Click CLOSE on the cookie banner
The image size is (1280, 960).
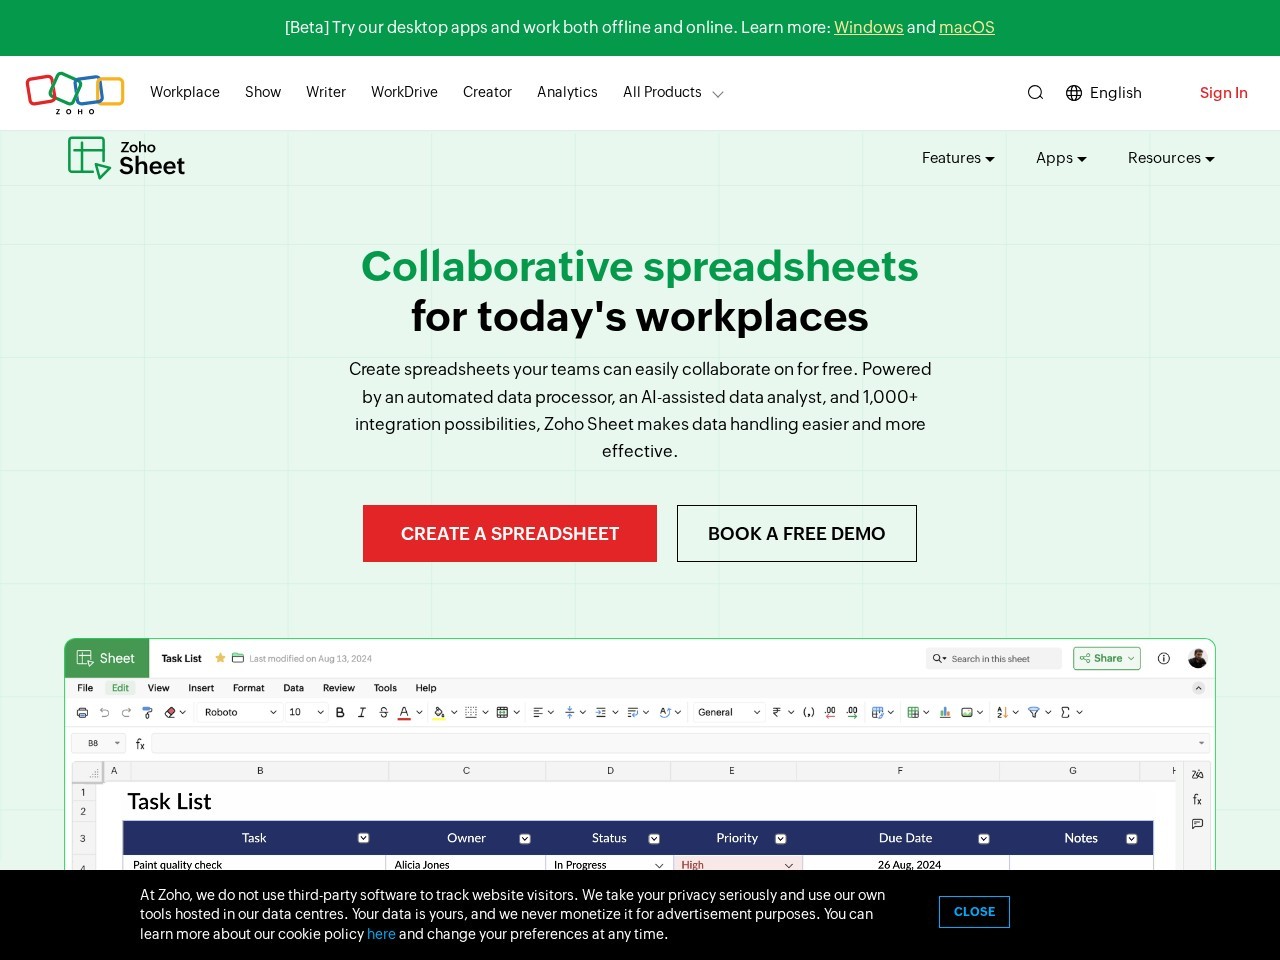coord(974,912)
